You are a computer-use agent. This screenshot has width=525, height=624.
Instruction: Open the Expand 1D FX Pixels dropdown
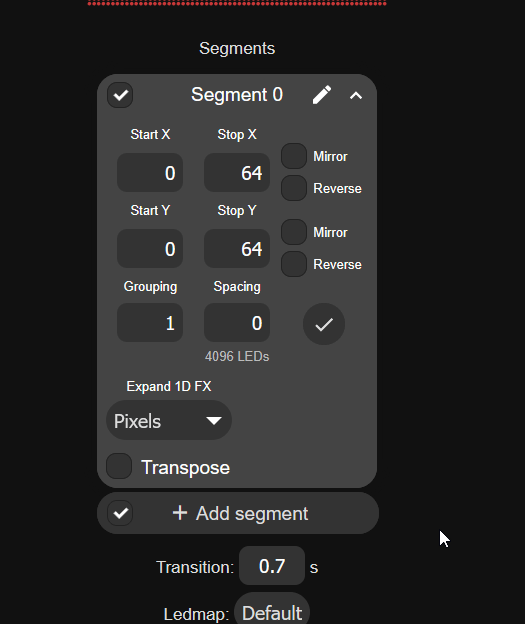169,420
